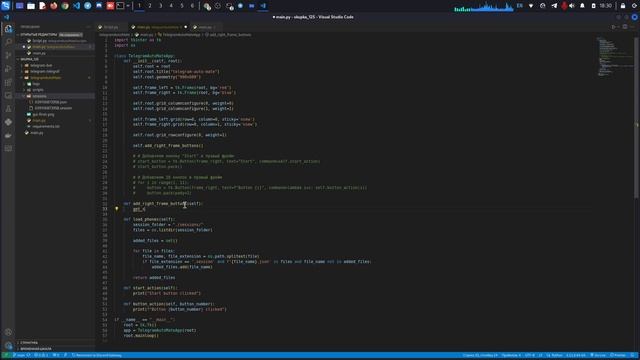Screen dimensions: 640x360
Task: Click the UTF-8 encoding in status bar
Action: [530, 356]
